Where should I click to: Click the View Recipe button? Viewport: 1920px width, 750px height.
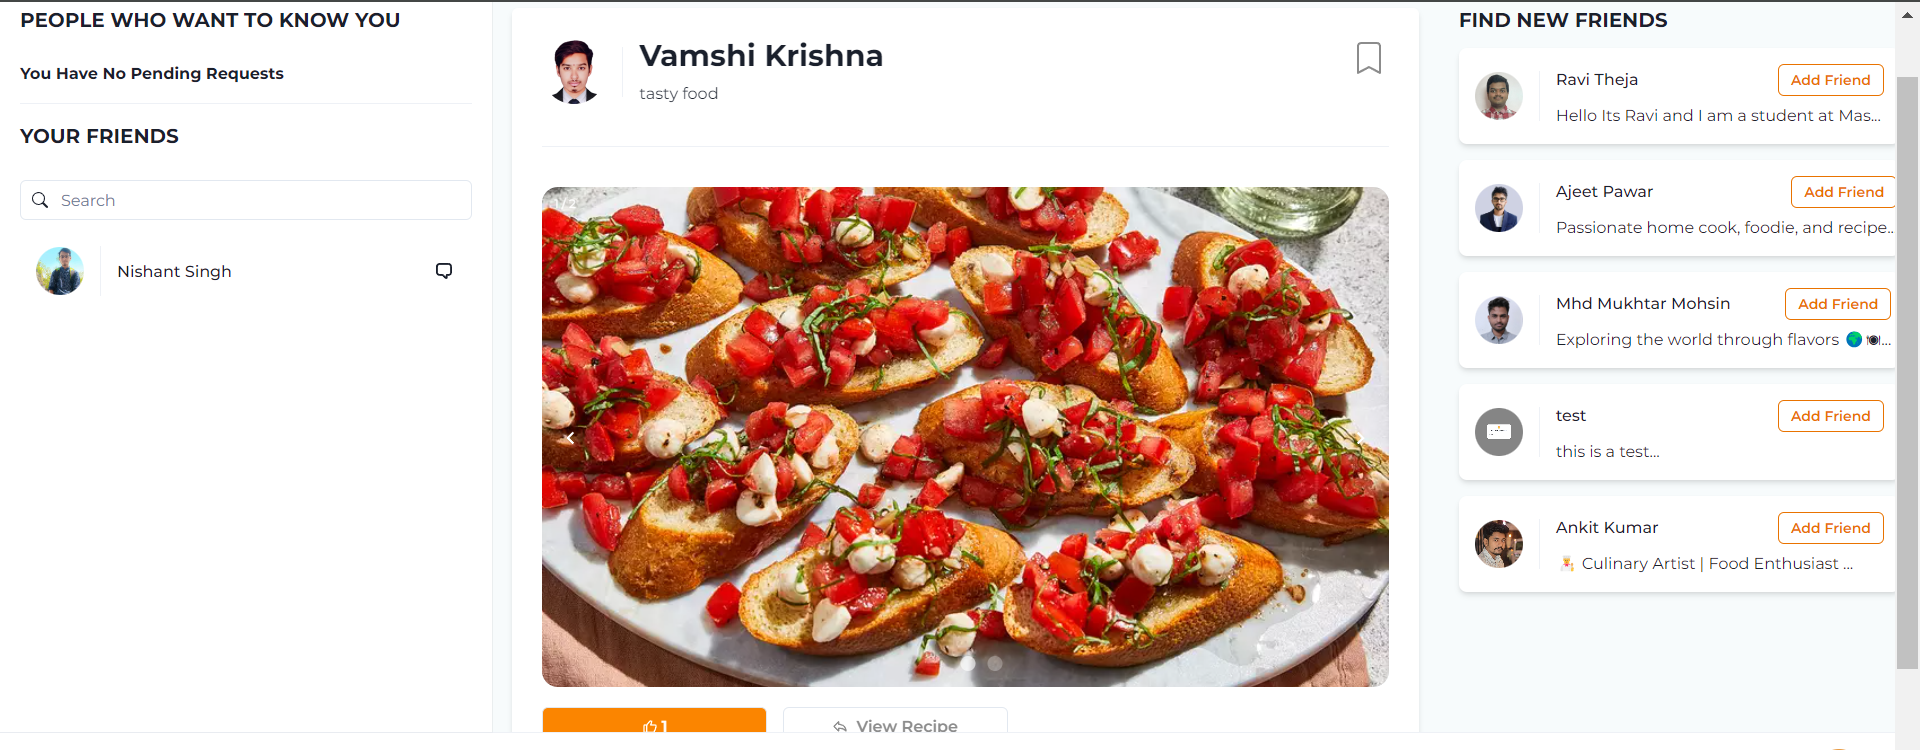(x=895, y=726)
